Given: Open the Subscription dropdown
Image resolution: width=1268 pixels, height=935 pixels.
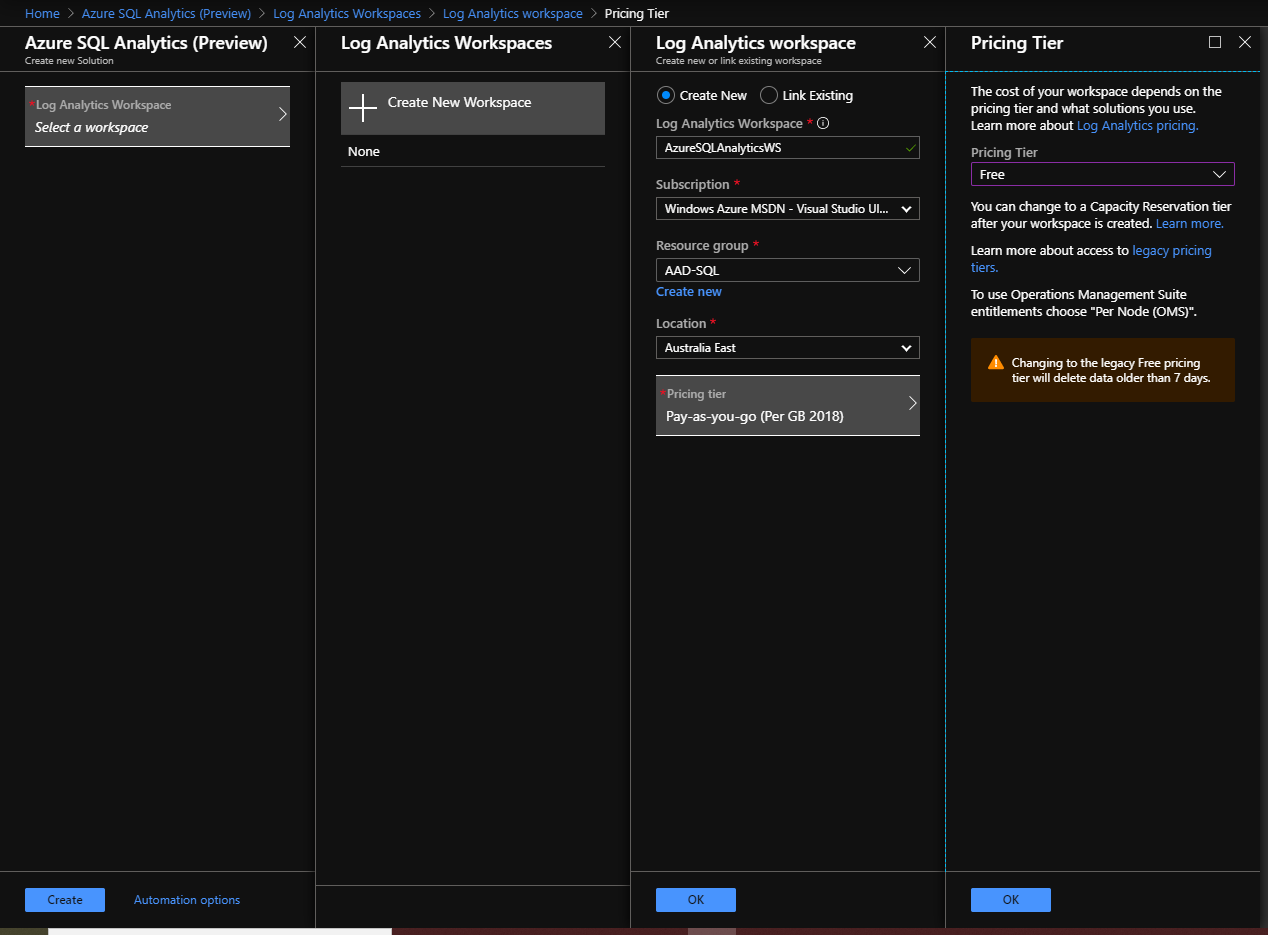Looking at the screenshot, I should [788, 209].
